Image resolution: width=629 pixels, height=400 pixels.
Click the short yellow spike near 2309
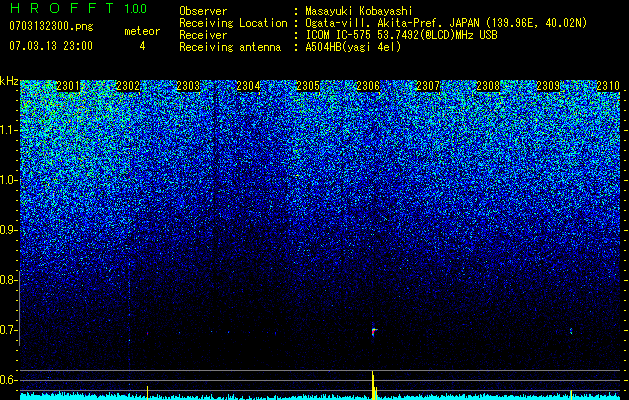tap(571, 395)
